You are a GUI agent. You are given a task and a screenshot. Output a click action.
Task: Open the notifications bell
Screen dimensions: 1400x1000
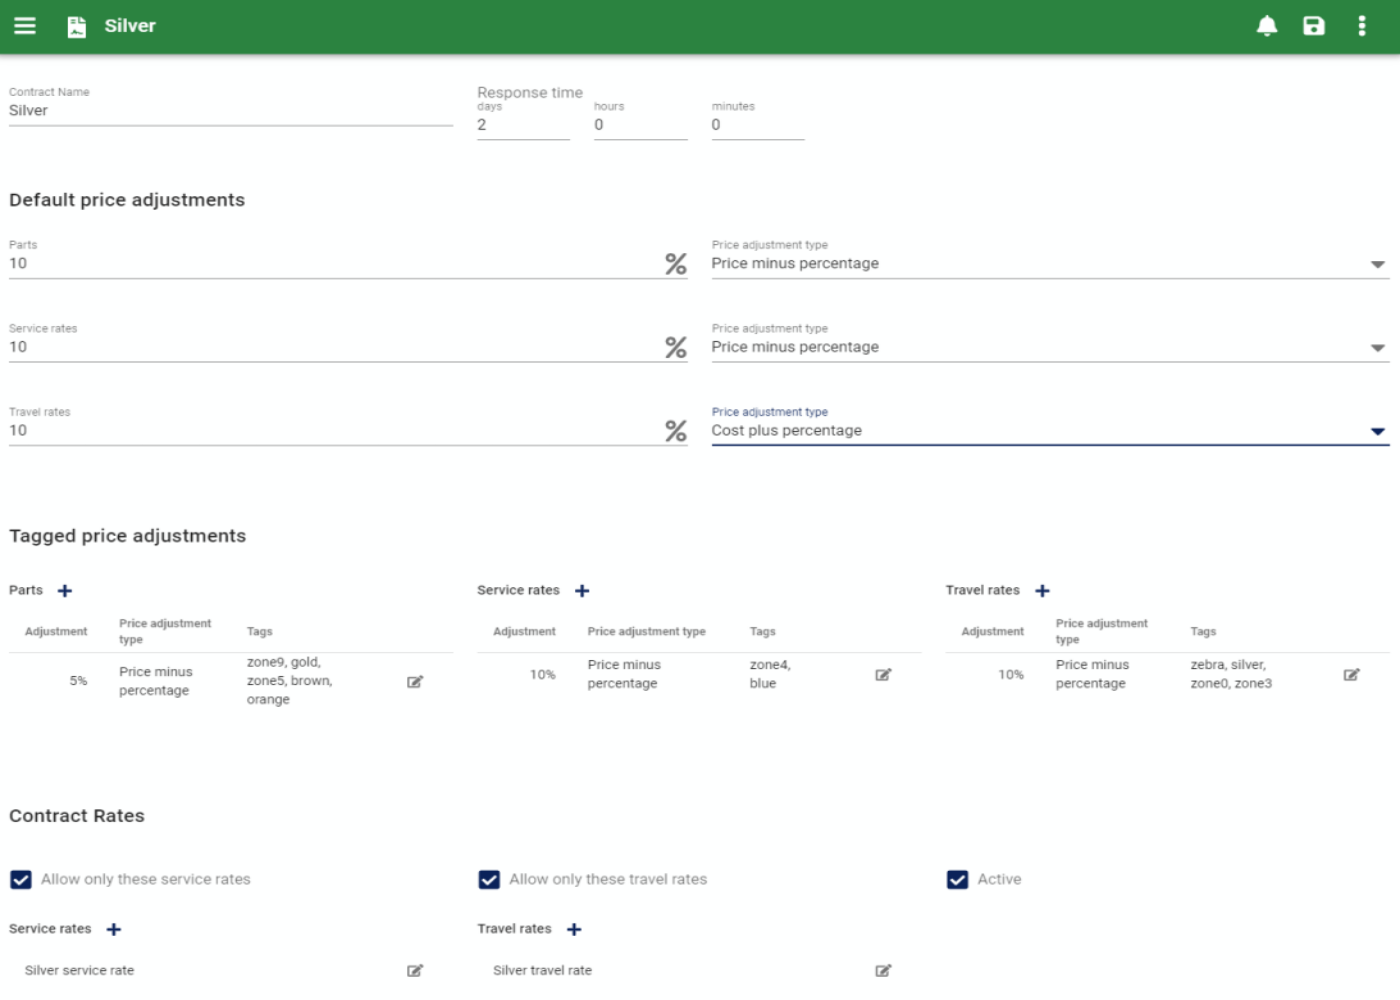tap(1267, 26)
